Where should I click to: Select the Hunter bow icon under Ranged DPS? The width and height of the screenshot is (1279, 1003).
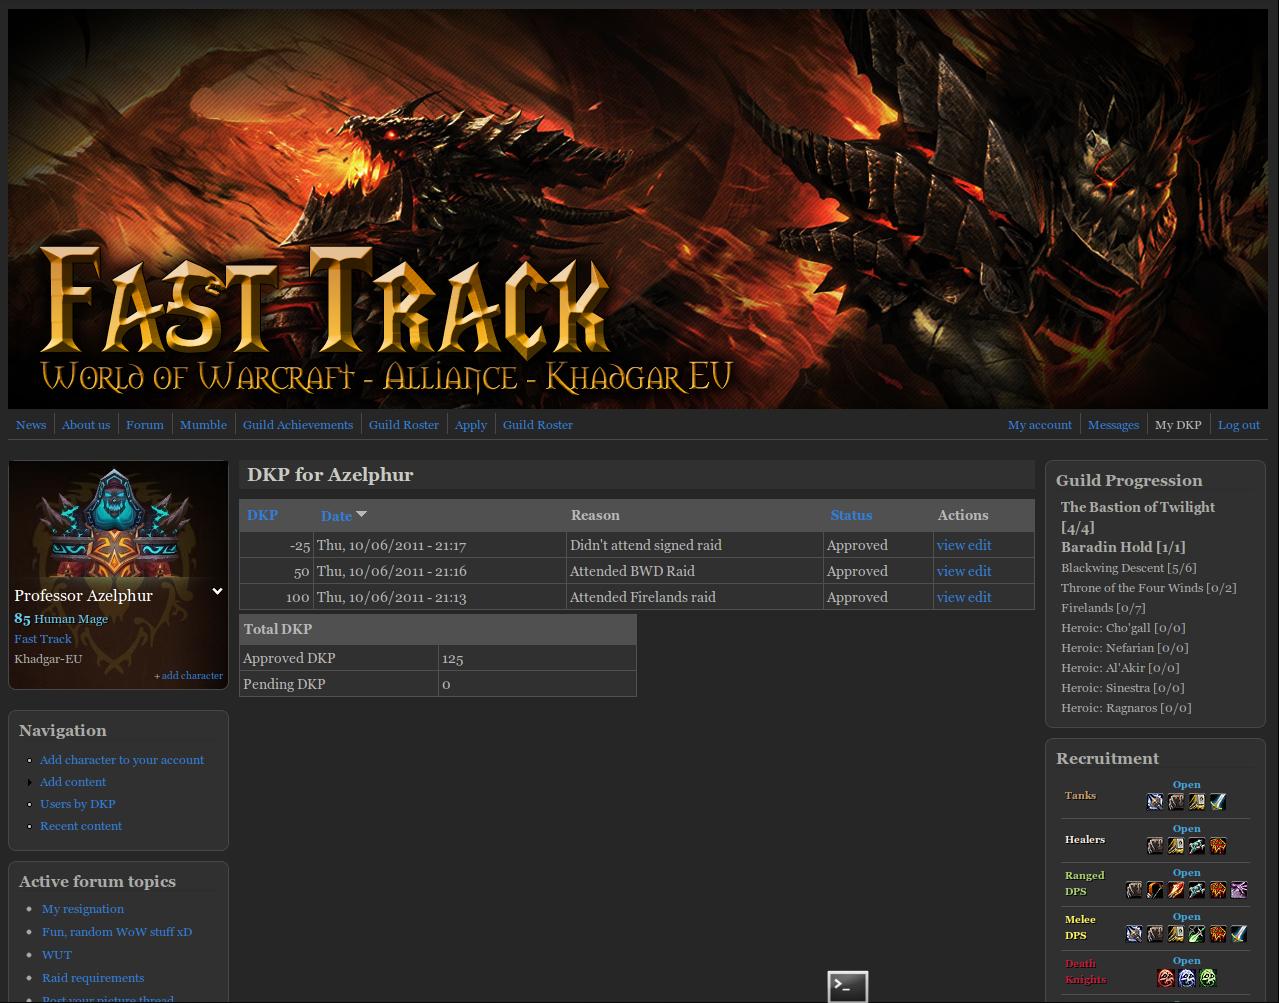coord(1155,890)
